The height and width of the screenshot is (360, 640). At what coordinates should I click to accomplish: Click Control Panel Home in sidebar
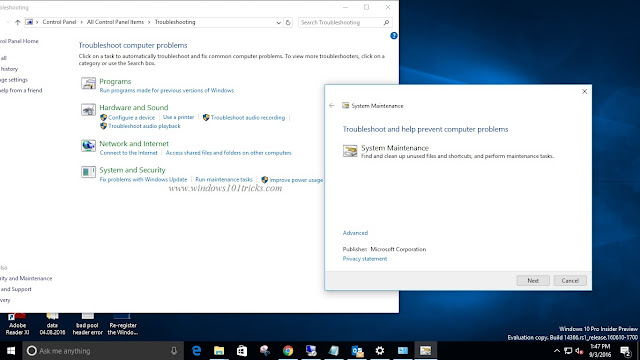(x=18, y=41)
